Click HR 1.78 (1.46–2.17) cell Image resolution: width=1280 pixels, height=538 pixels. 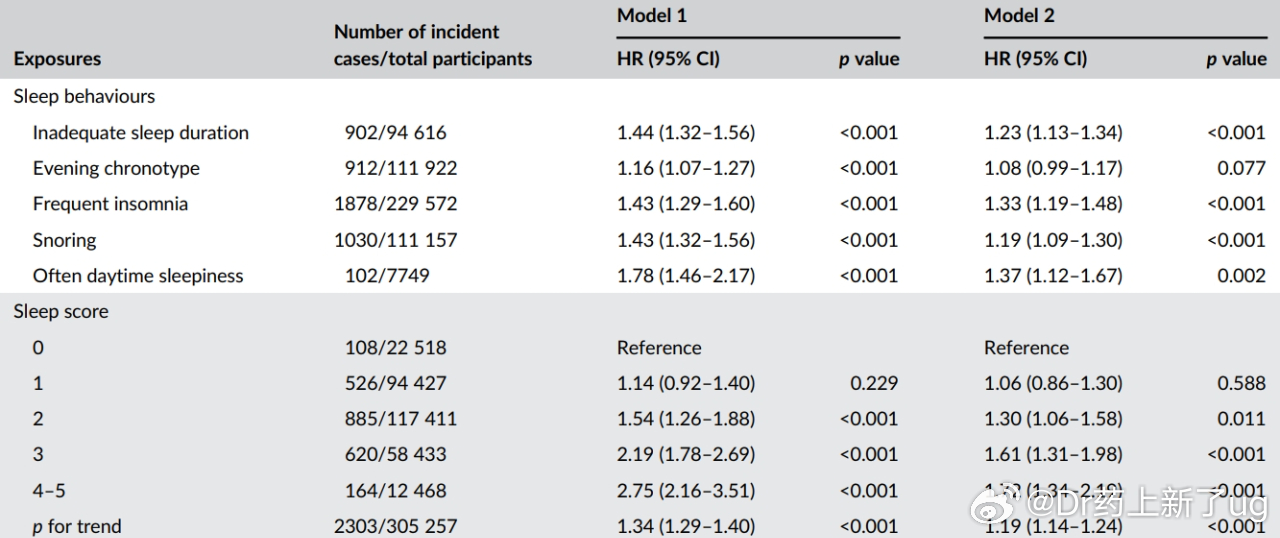686,276
